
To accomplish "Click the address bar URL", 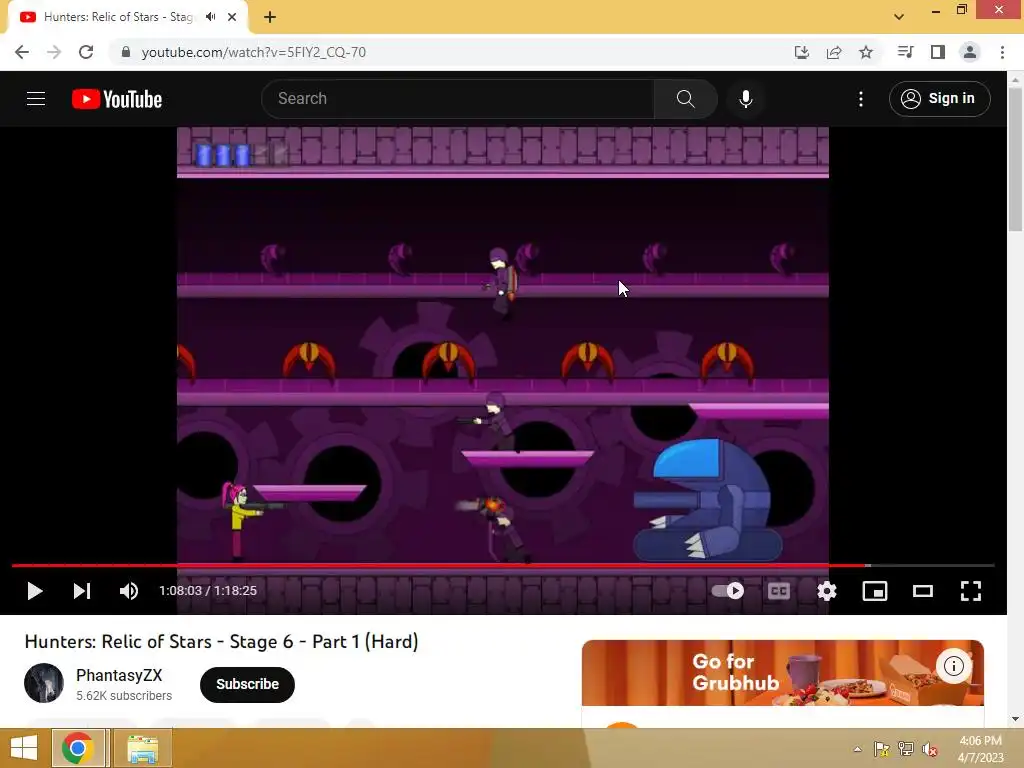I will [x=253, y=52].
